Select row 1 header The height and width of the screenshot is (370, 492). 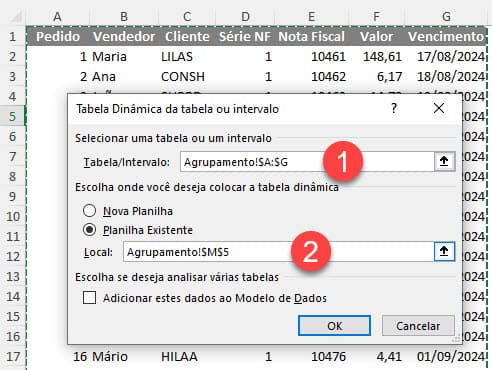[13, 36]
